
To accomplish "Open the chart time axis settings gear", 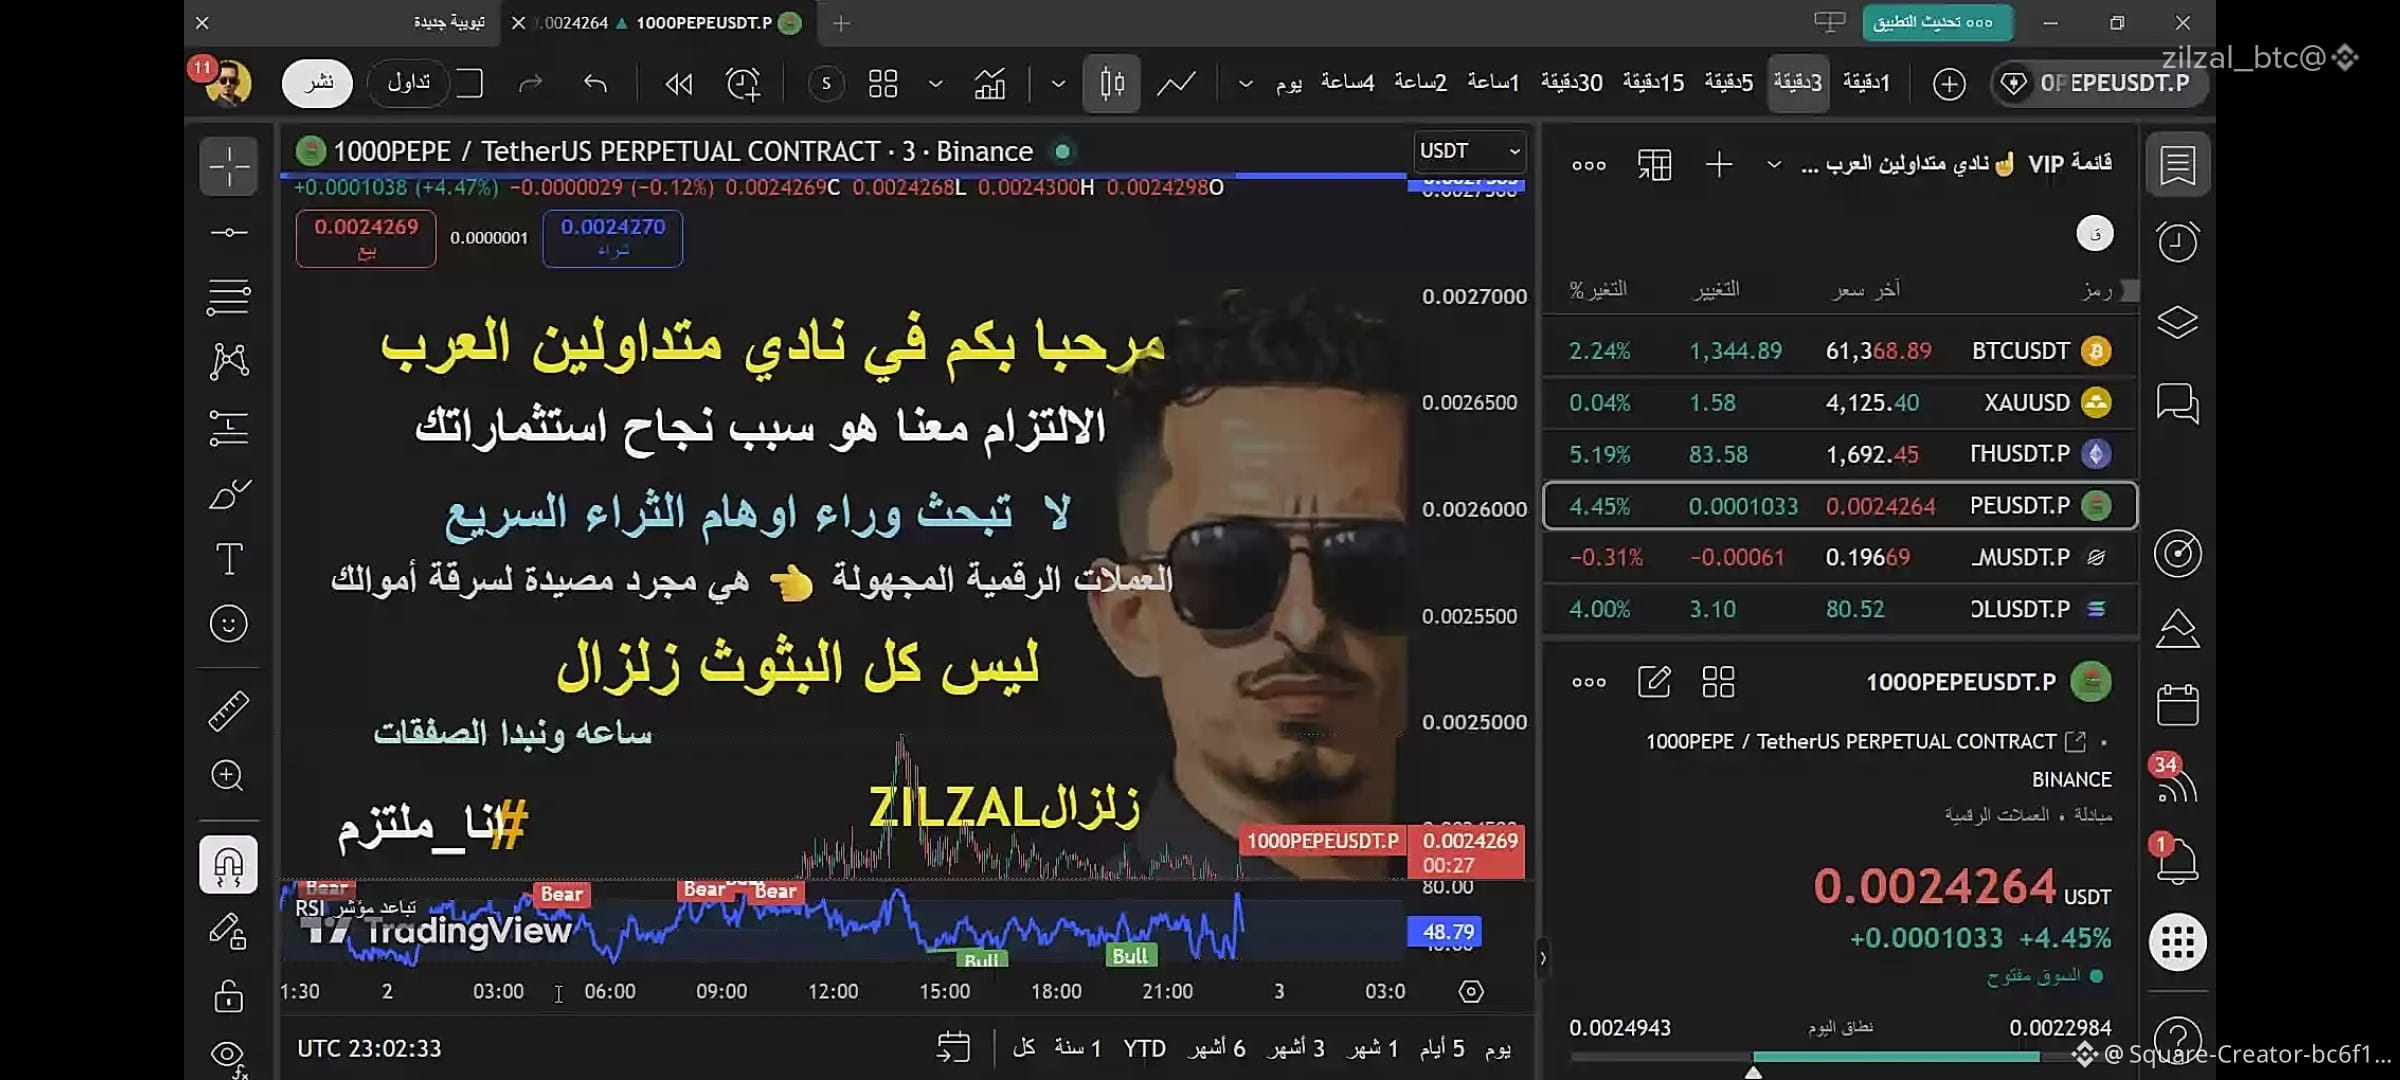I will tap(1471, 992).
